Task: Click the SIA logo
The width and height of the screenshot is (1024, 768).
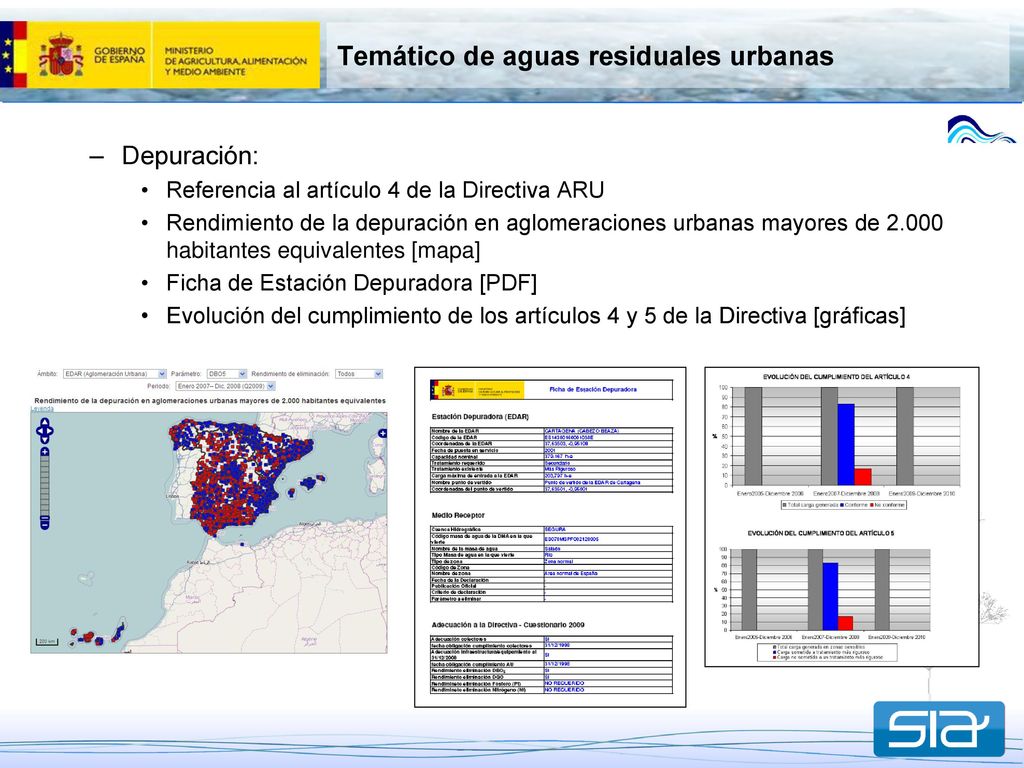Action: (938, 728)
